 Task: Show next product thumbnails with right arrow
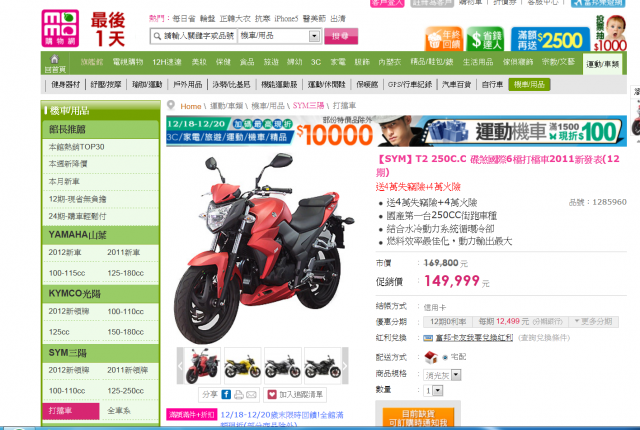(345, 366)
